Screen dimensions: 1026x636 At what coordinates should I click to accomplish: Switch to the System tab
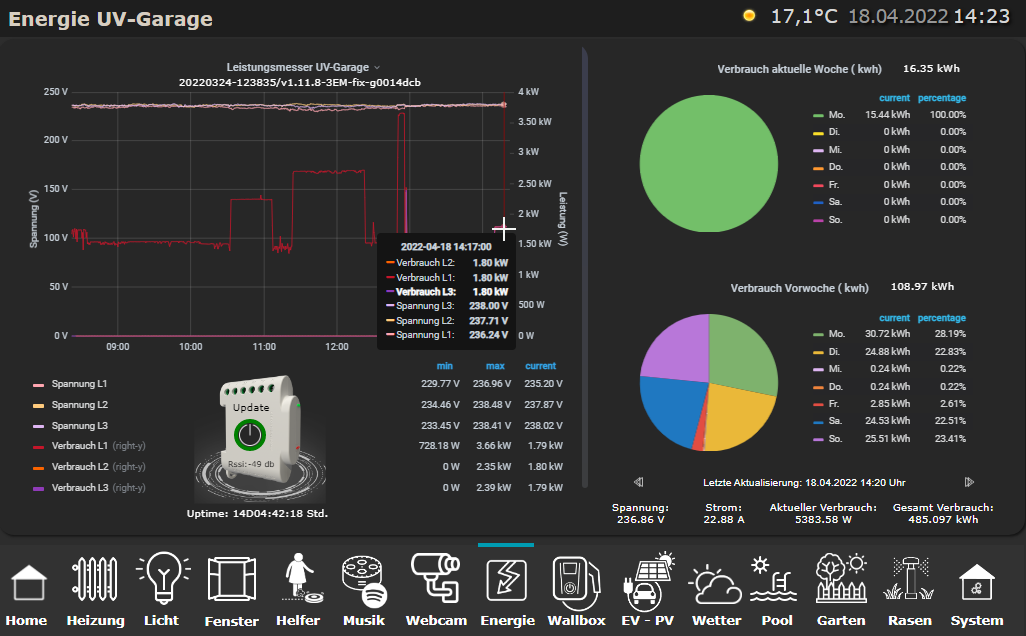(x=976, y=585)
